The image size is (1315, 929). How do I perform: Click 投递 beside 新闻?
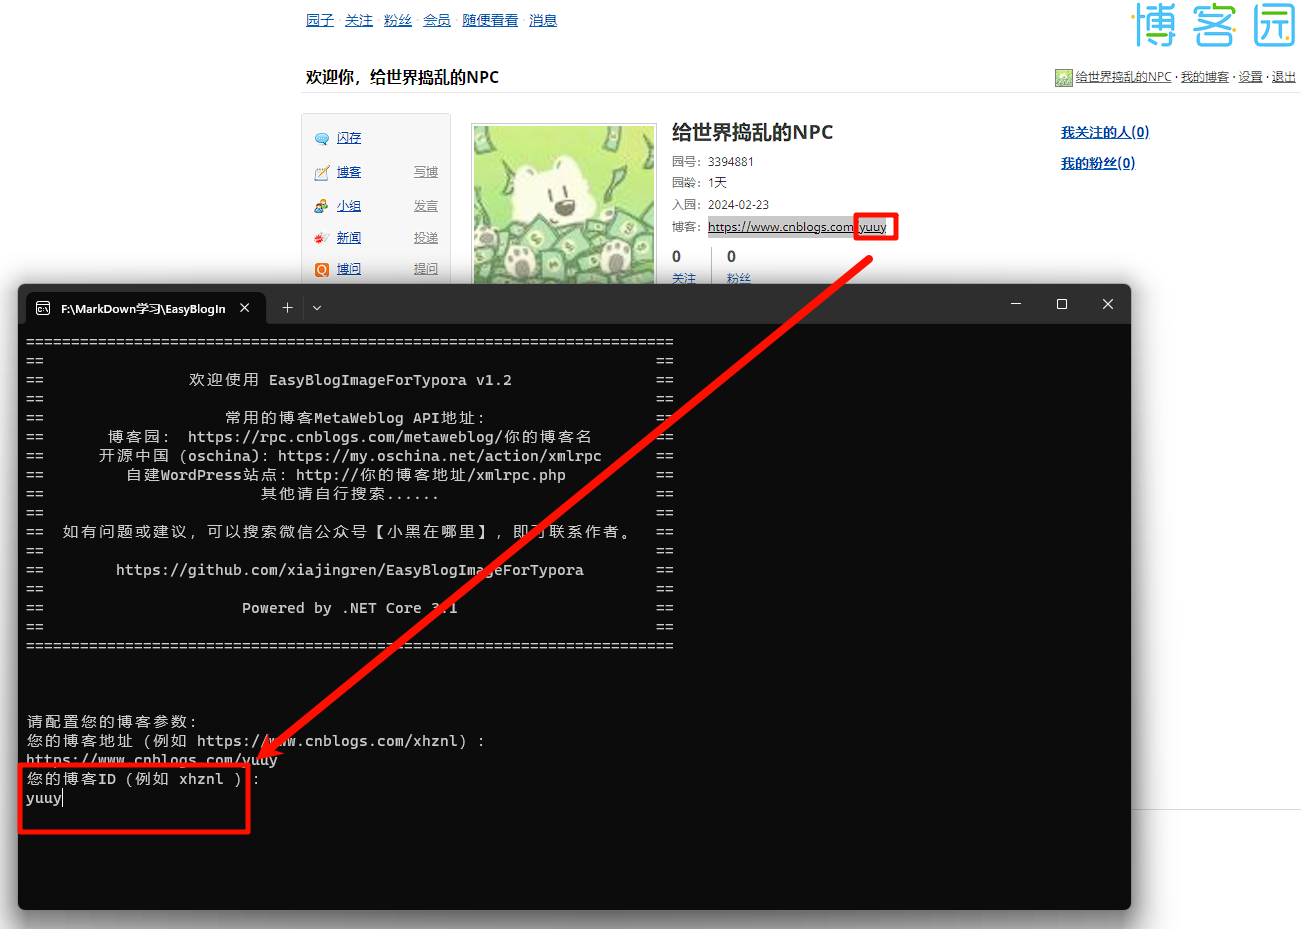426,238
